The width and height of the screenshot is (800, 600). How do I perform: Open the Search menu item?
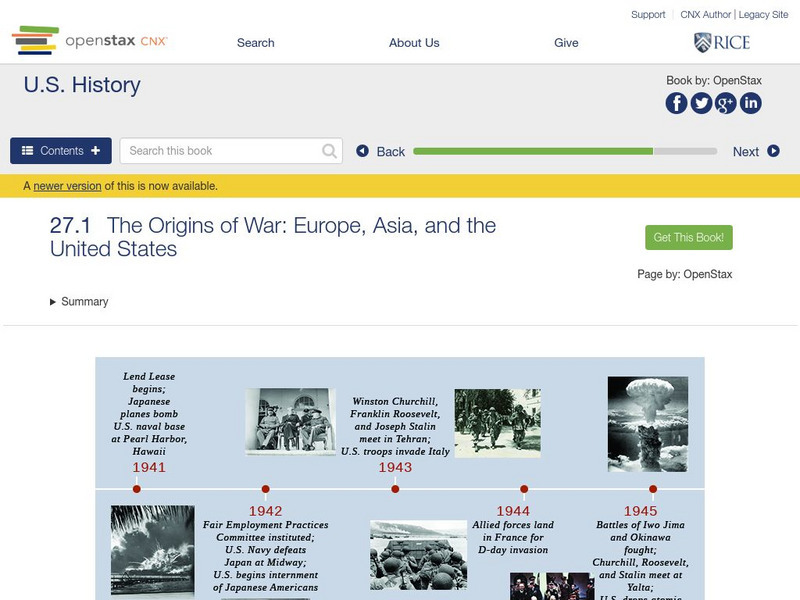coord(255,43)
